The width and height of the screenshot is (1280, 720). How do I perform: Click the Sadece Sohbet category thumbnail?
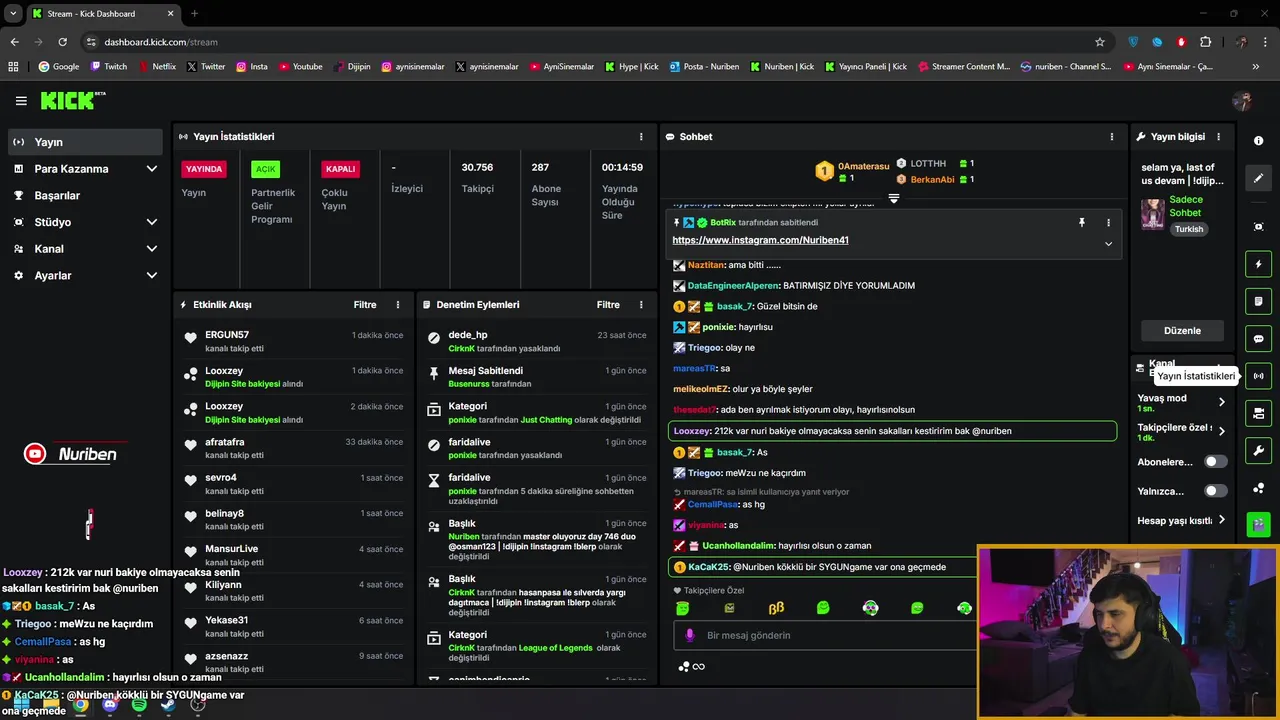click(x=1153, y=214)
